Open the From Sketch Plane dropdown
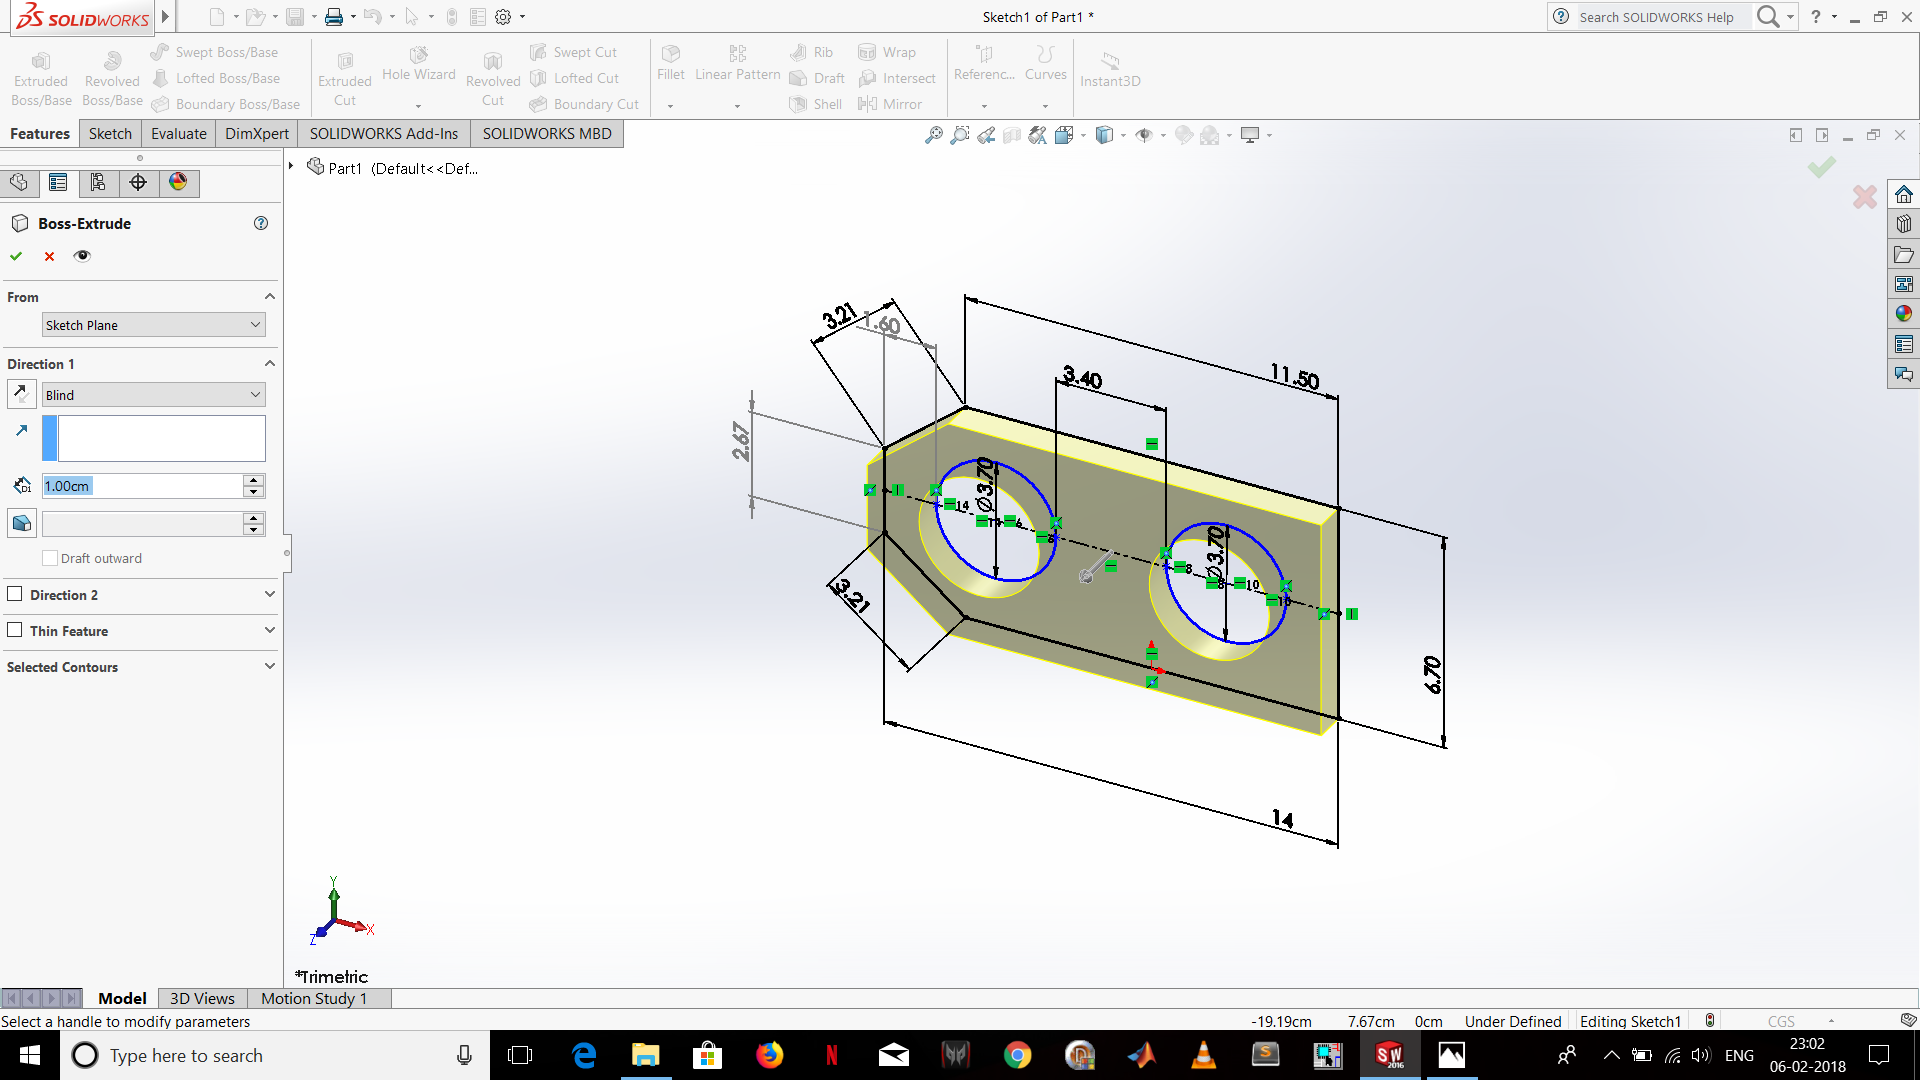The height and width of the screenshot is (1080, 1920). pos(149,324)
